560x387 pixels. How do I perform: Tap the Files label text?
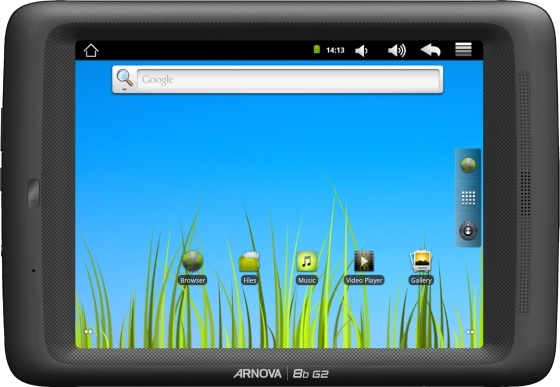[x=250, y=280]
